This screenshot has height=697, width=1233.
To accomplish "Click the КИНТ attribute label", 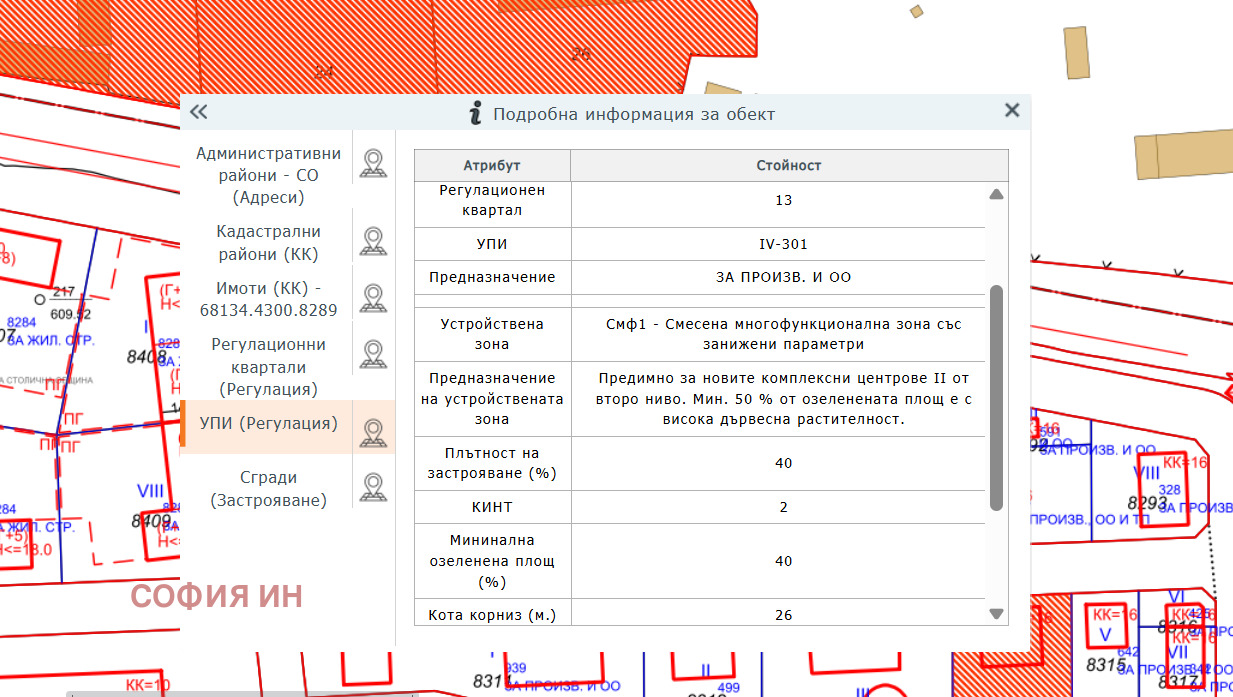I will tap(492, 507).
